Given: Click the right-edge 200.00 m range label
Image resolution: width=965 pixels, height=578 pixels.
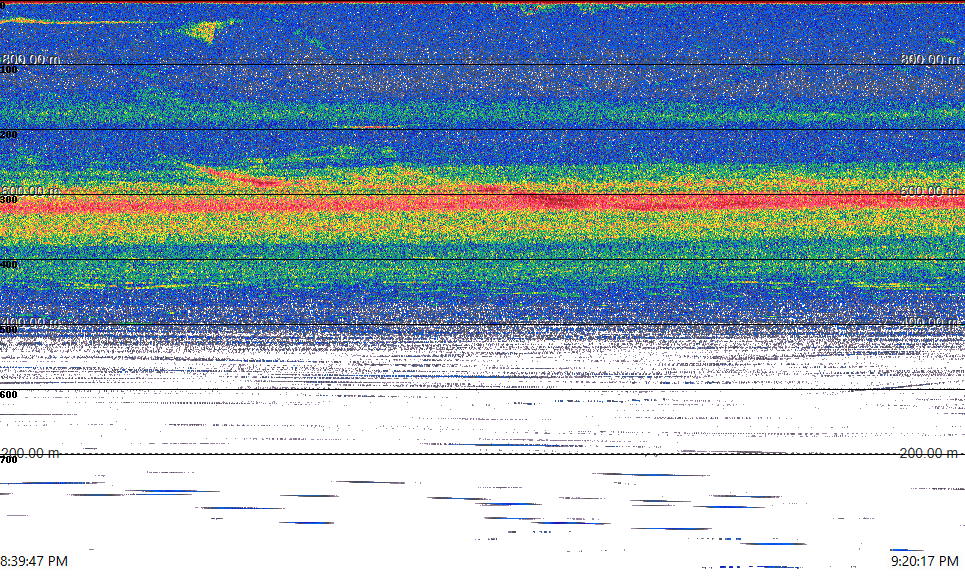Looking at the screenshot, I should point(930,453).
